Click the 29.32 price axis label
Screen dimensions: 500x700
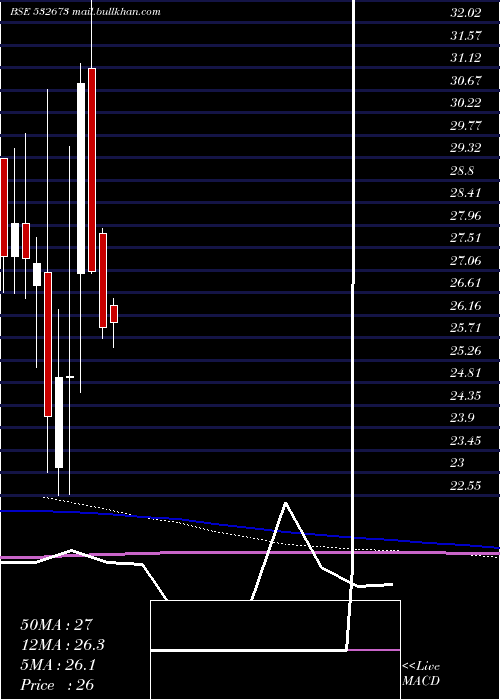(x=466, y=148)
